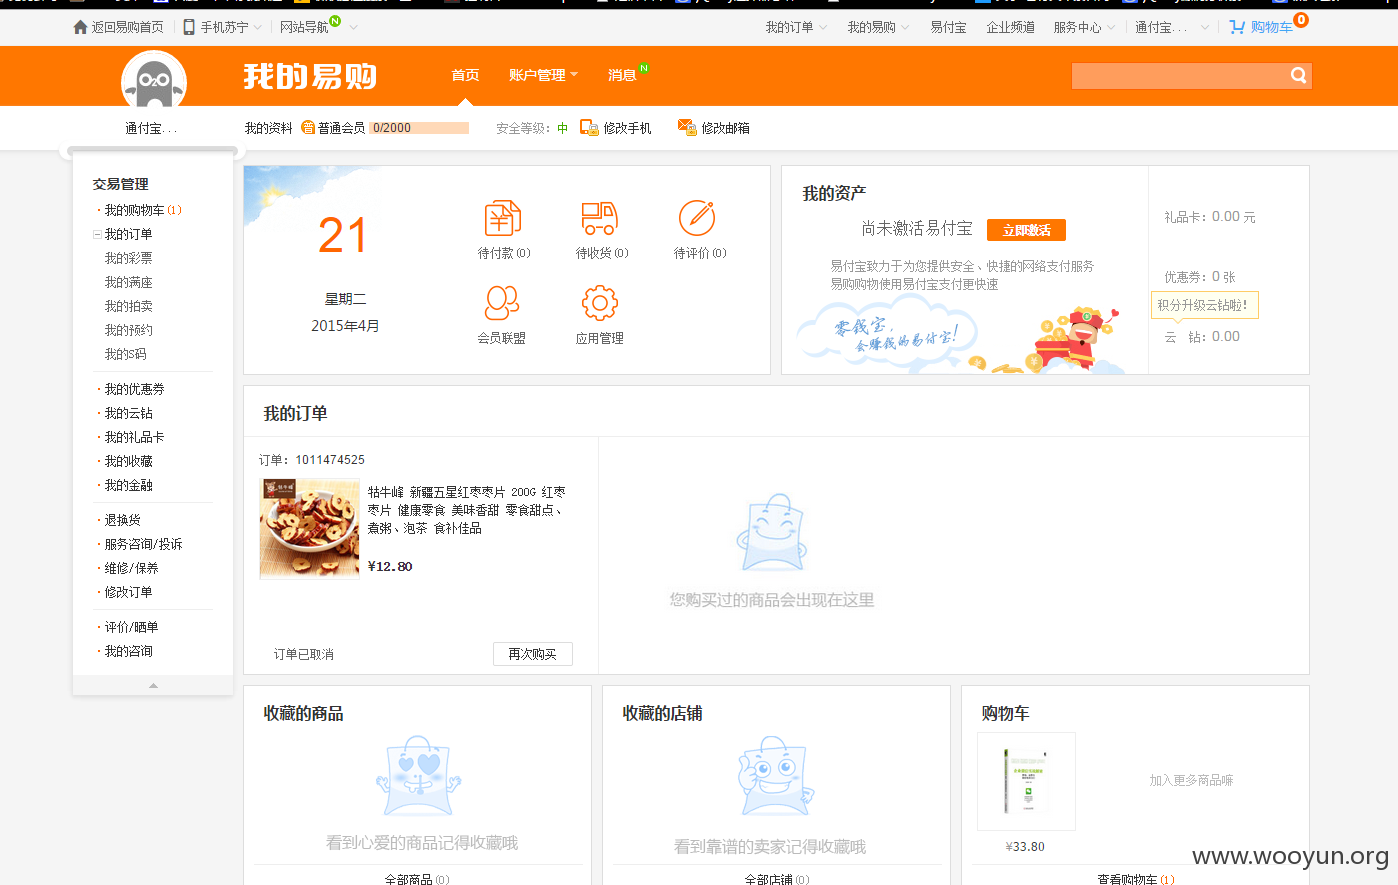
Task: Expand the 我的易购 dropdown in the top bar
Action: (905, 27)
